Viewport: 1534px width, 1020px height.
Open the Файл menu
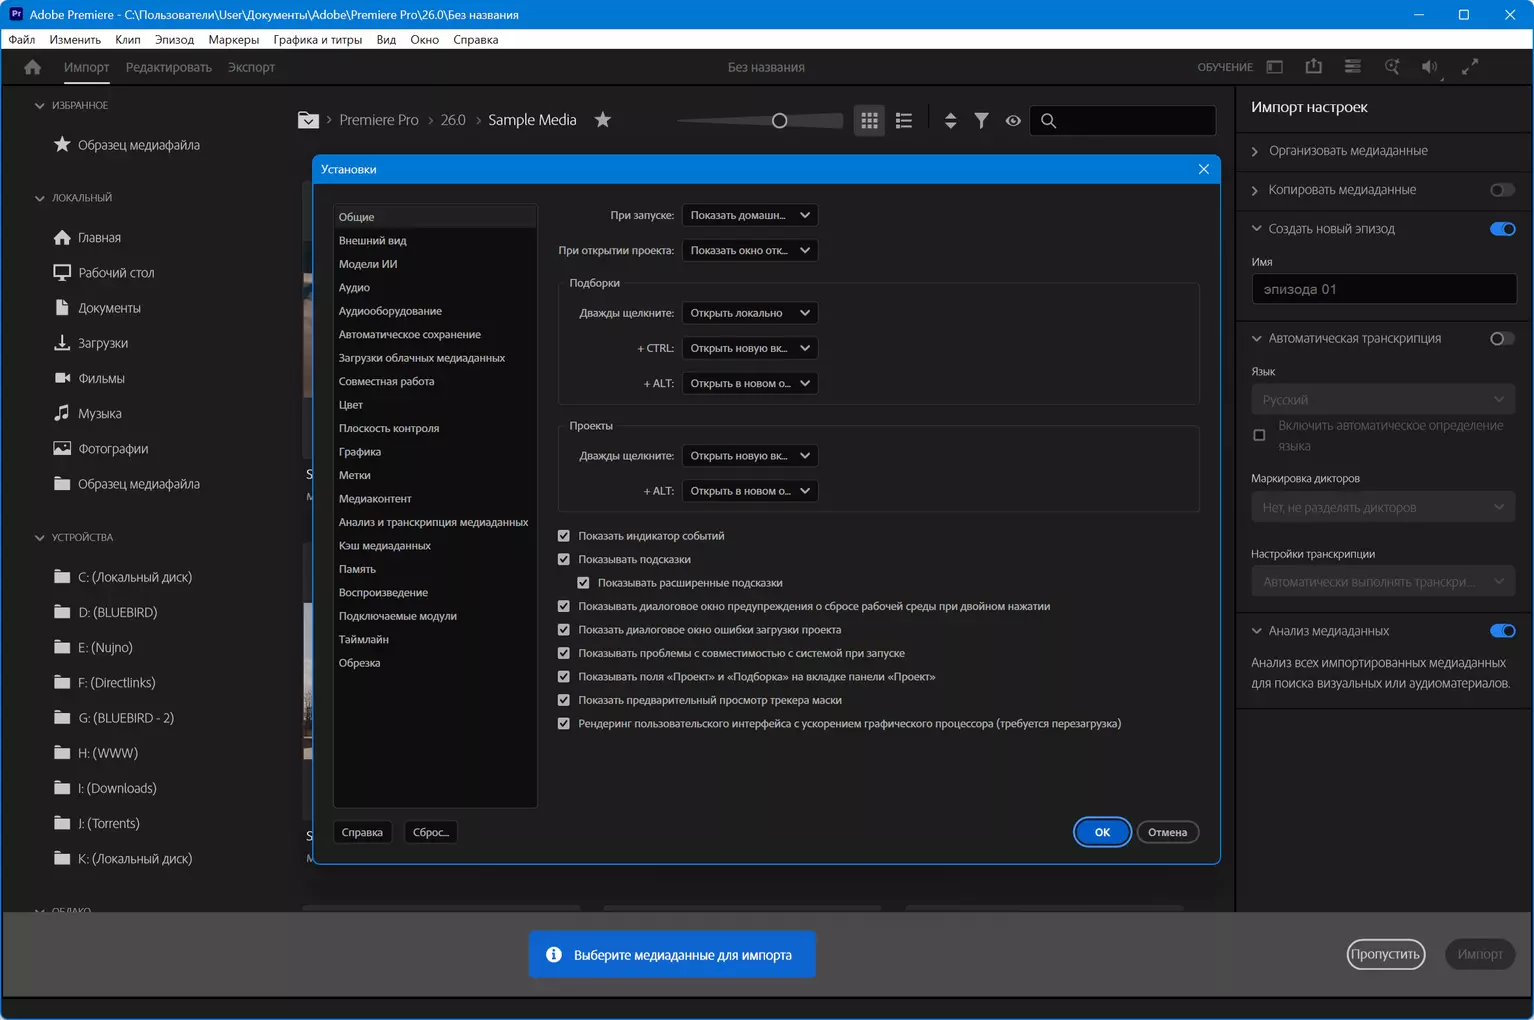point(22,40)
